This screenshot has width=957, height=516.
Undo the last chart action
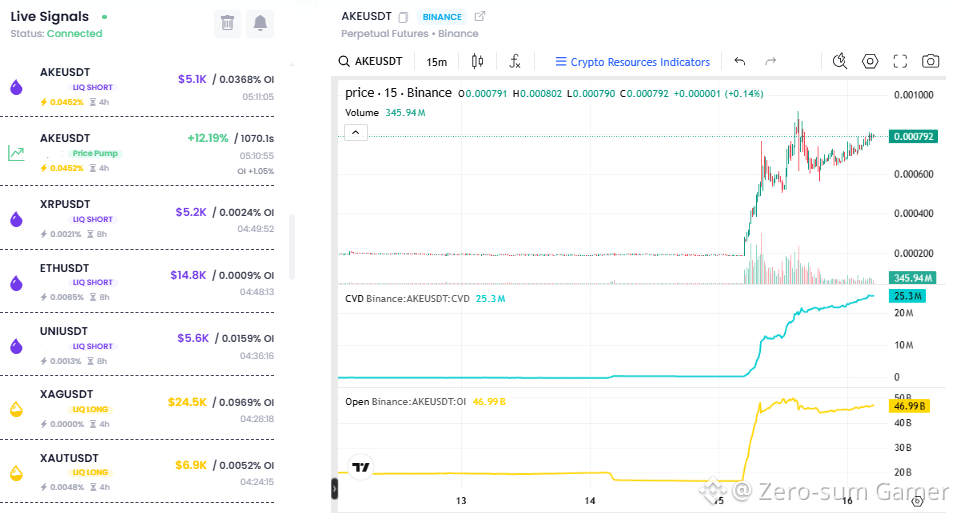(740, 61)
